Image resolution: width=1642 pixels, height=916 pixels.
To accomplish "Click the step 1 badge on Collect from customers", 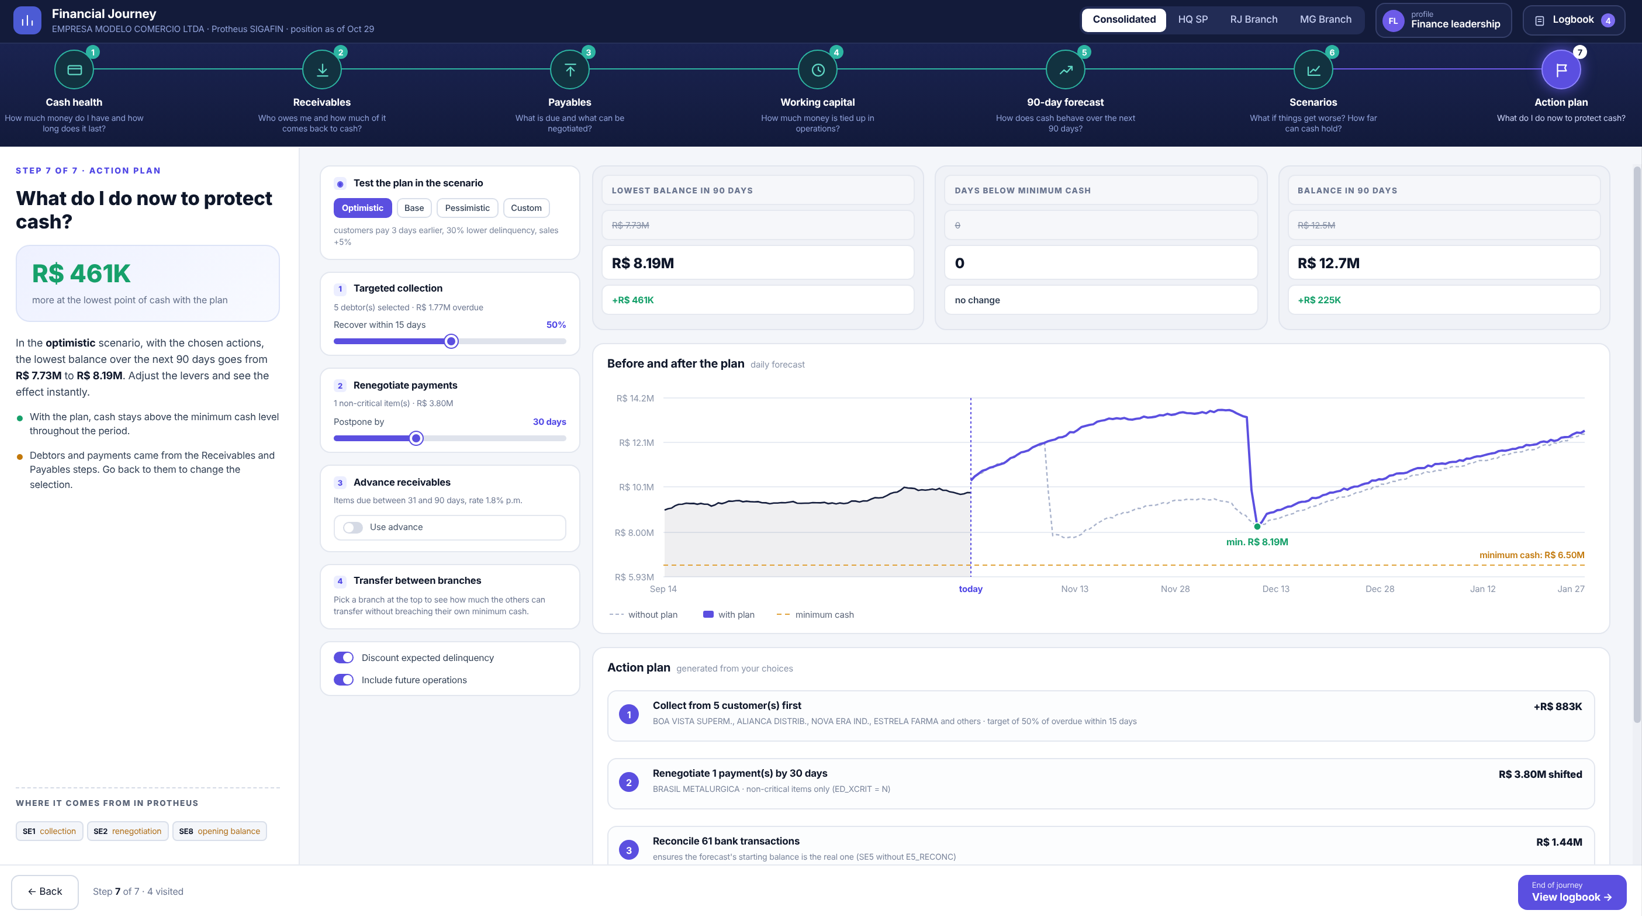I will [629, 714].
